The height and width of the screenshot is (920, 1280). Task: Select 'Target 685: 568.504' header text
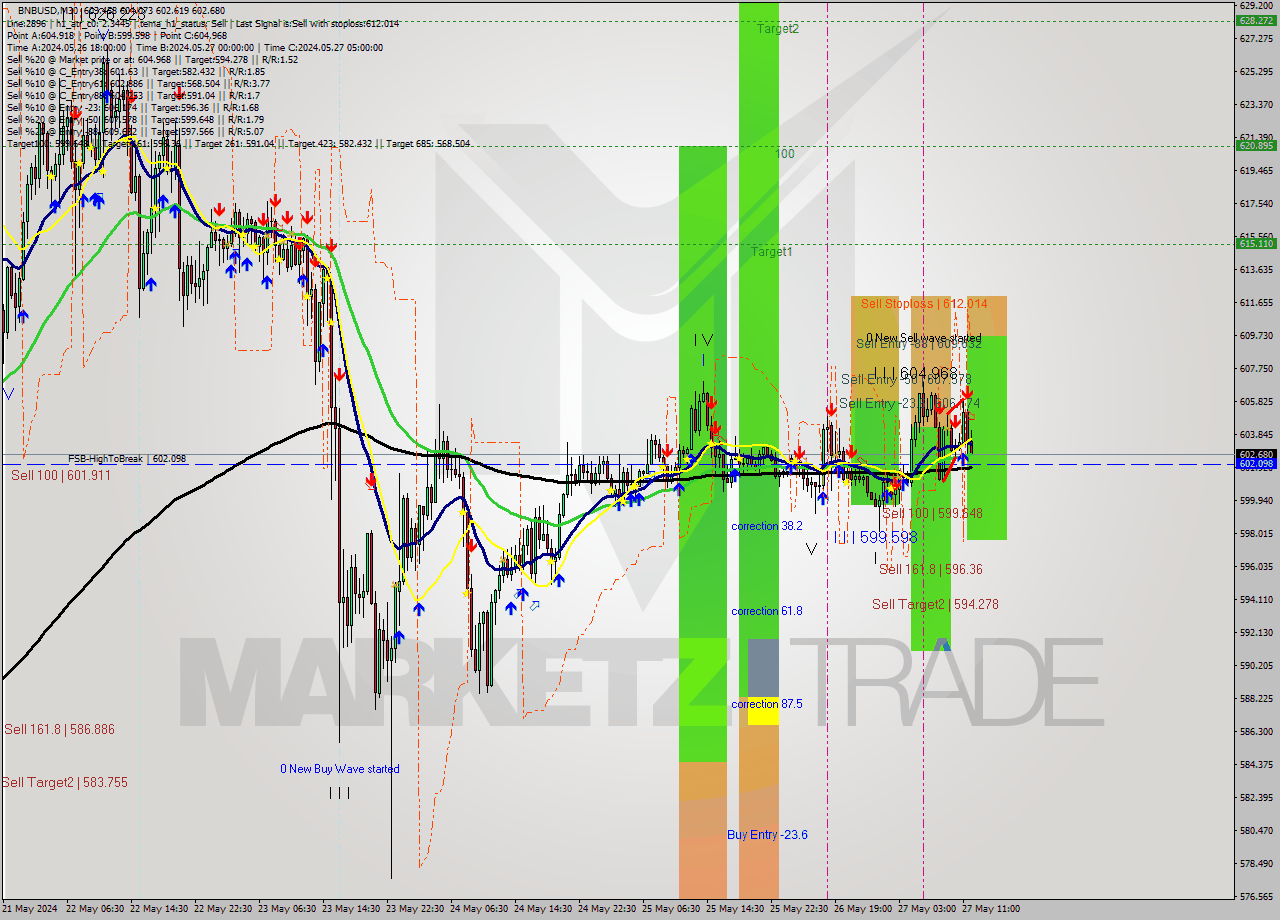429,143
